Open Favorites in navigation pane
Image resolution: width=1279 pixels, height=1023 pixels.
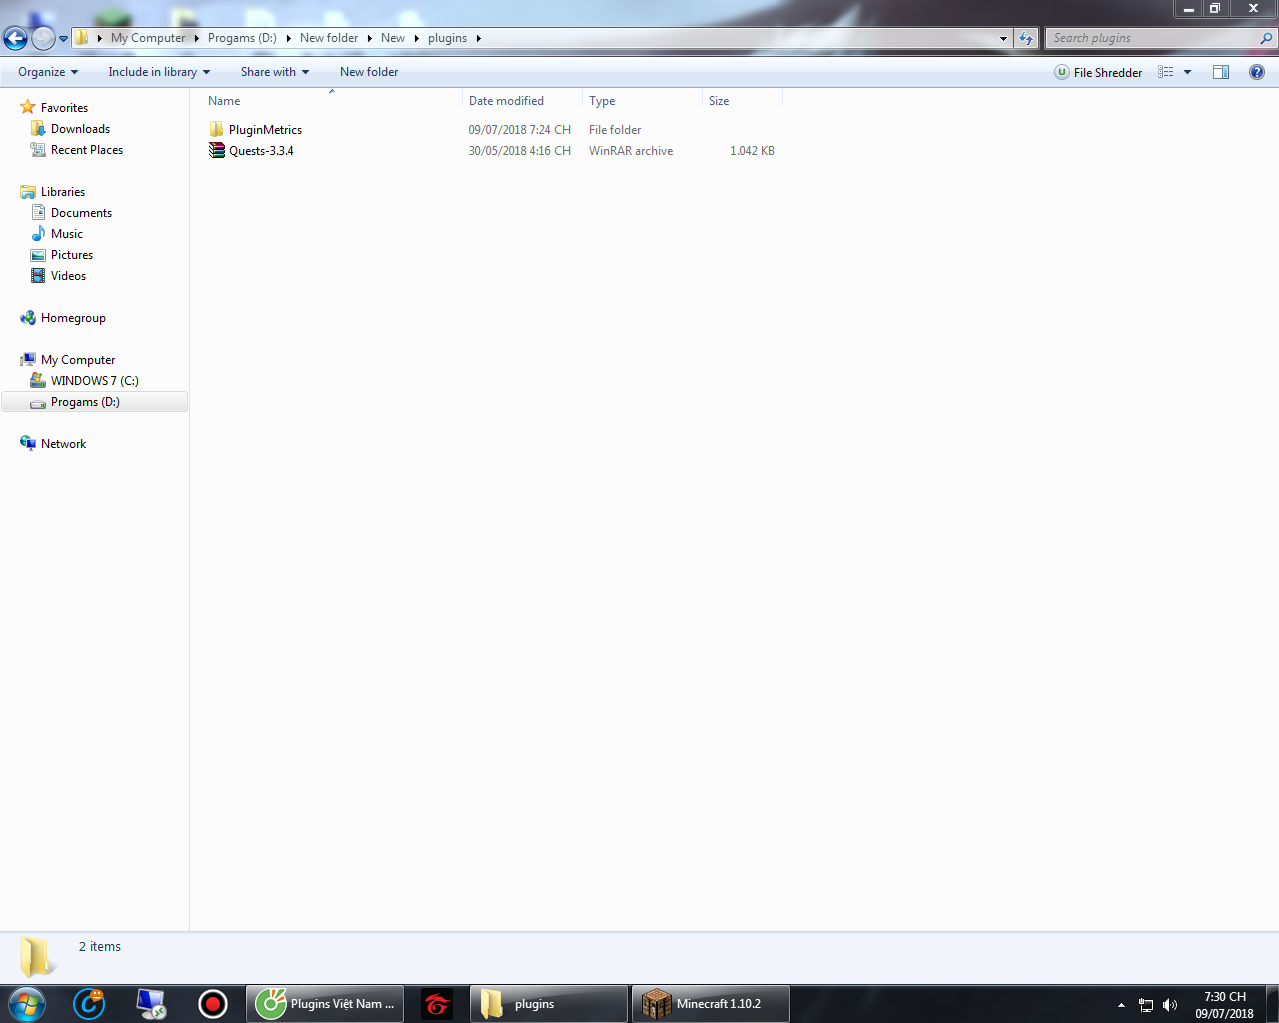(64, 108)
